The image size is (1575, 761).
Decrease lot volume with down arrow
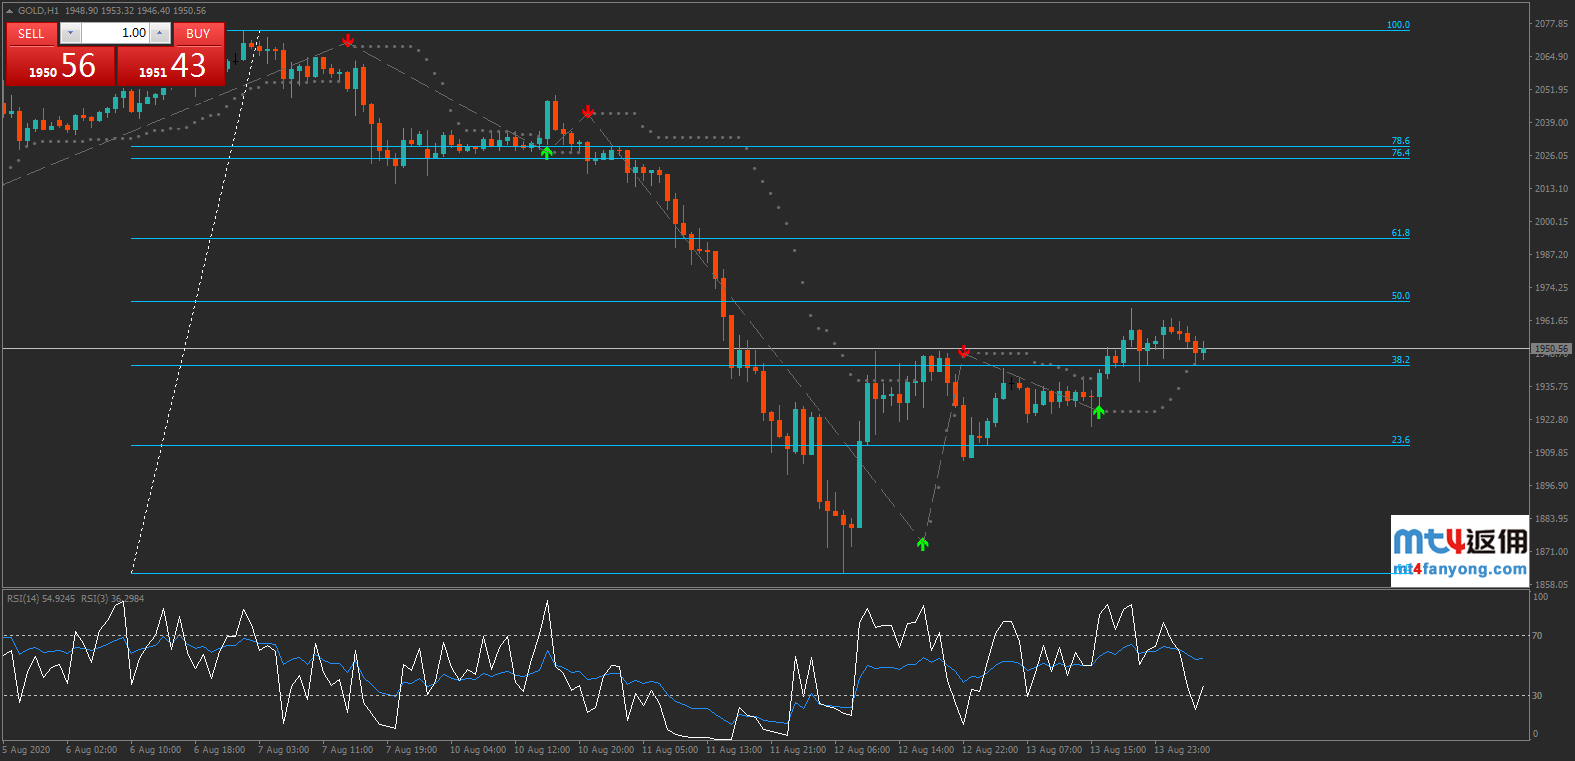[70, 34]
